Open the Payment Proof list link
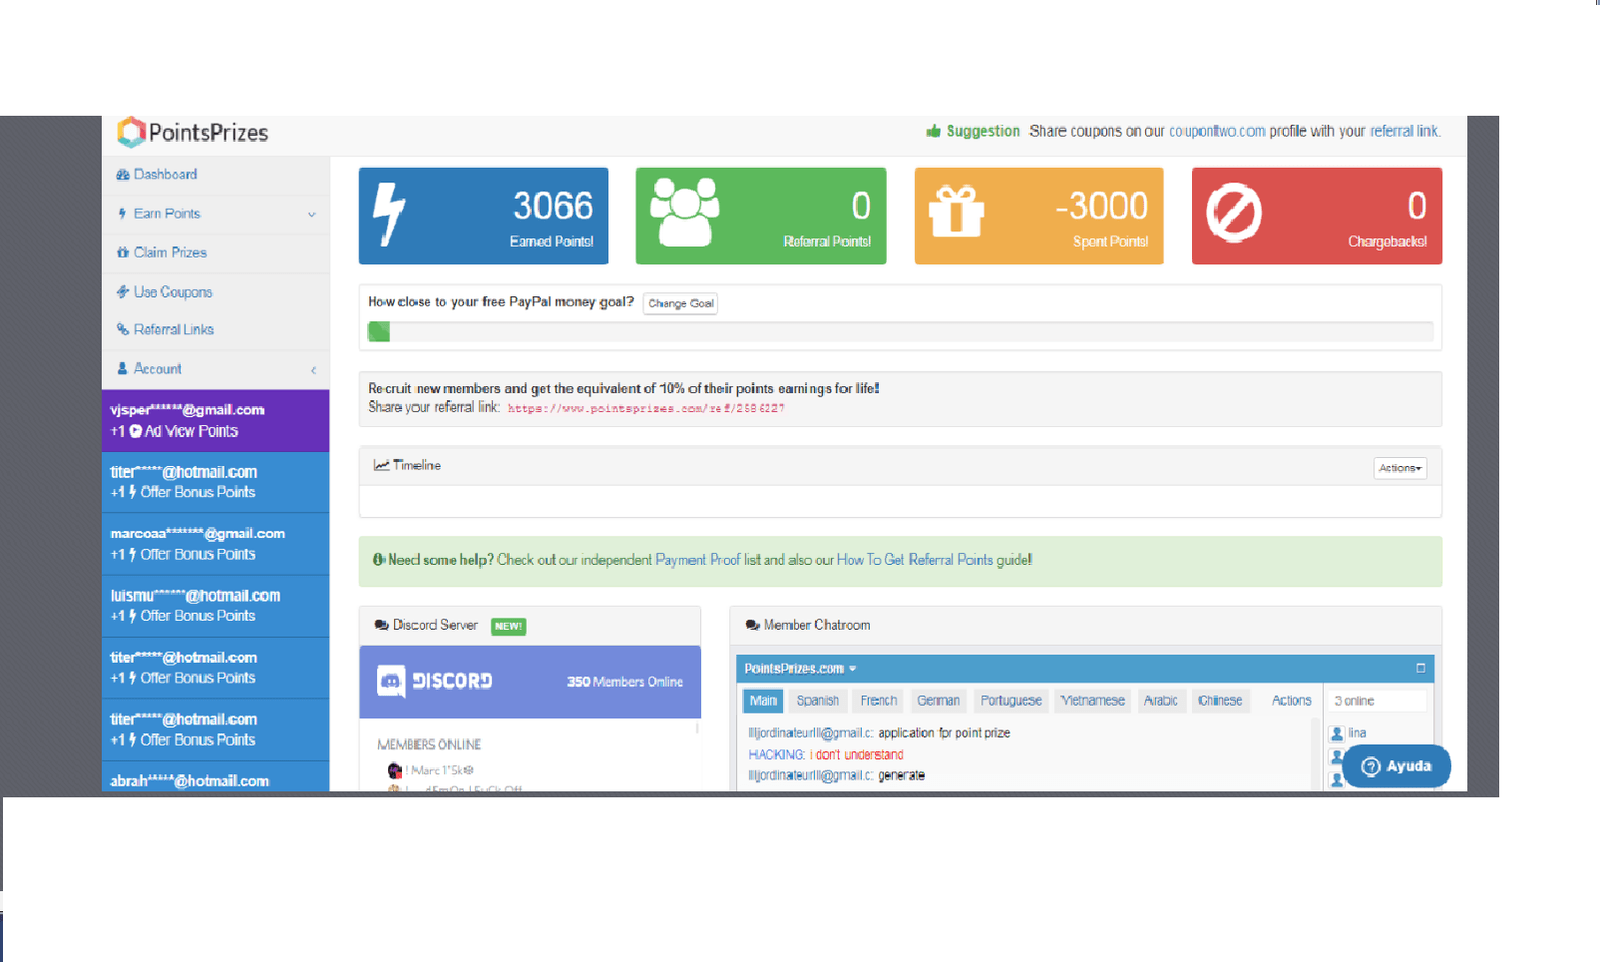Image resolution: width=1600 pixels, height=962 pixels. tap(698, 560)
